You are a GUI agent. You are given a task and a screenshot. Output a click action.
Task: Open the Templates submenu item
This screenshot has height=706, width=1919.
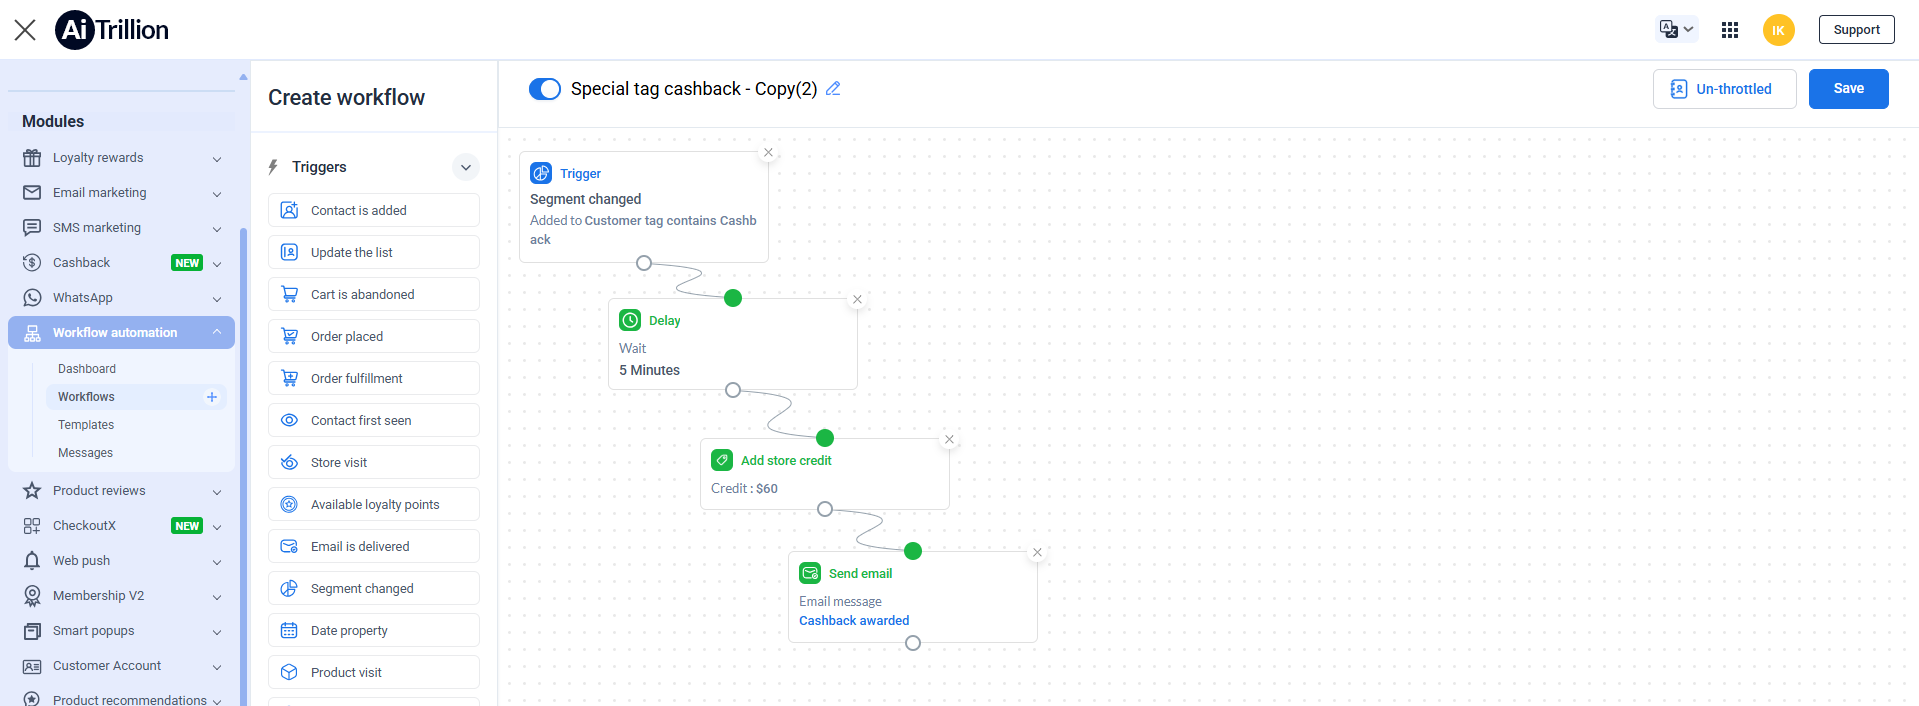coord(86,425)
